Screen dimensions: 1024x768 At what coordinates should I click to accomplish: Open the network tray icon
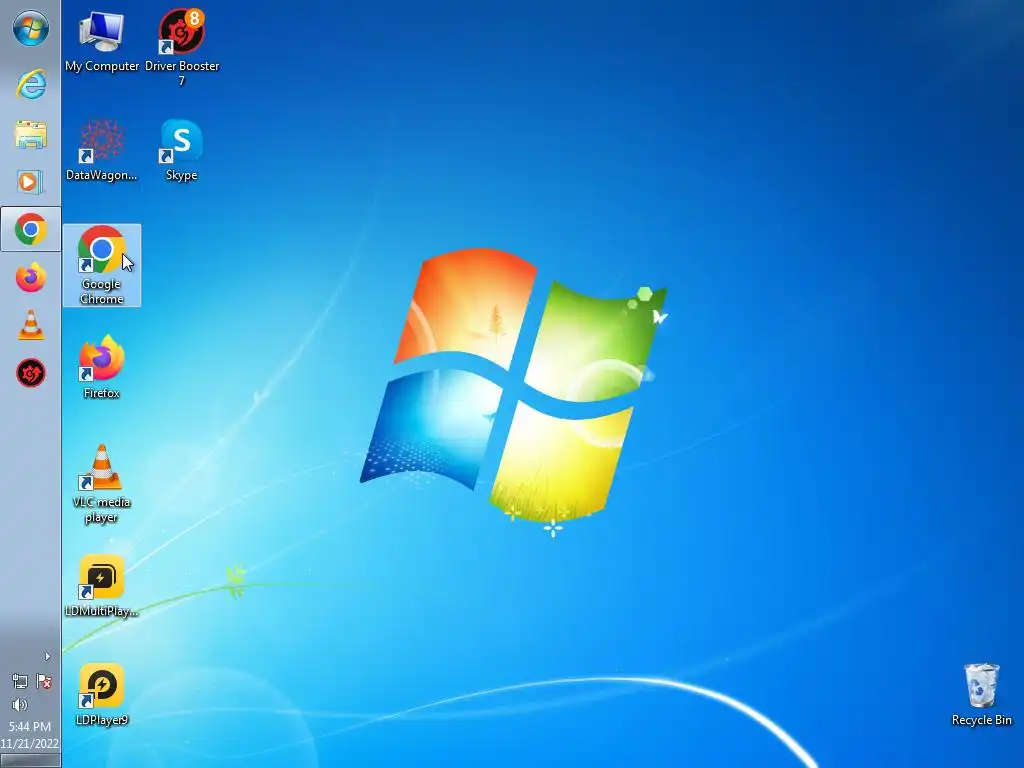[20, 682]
